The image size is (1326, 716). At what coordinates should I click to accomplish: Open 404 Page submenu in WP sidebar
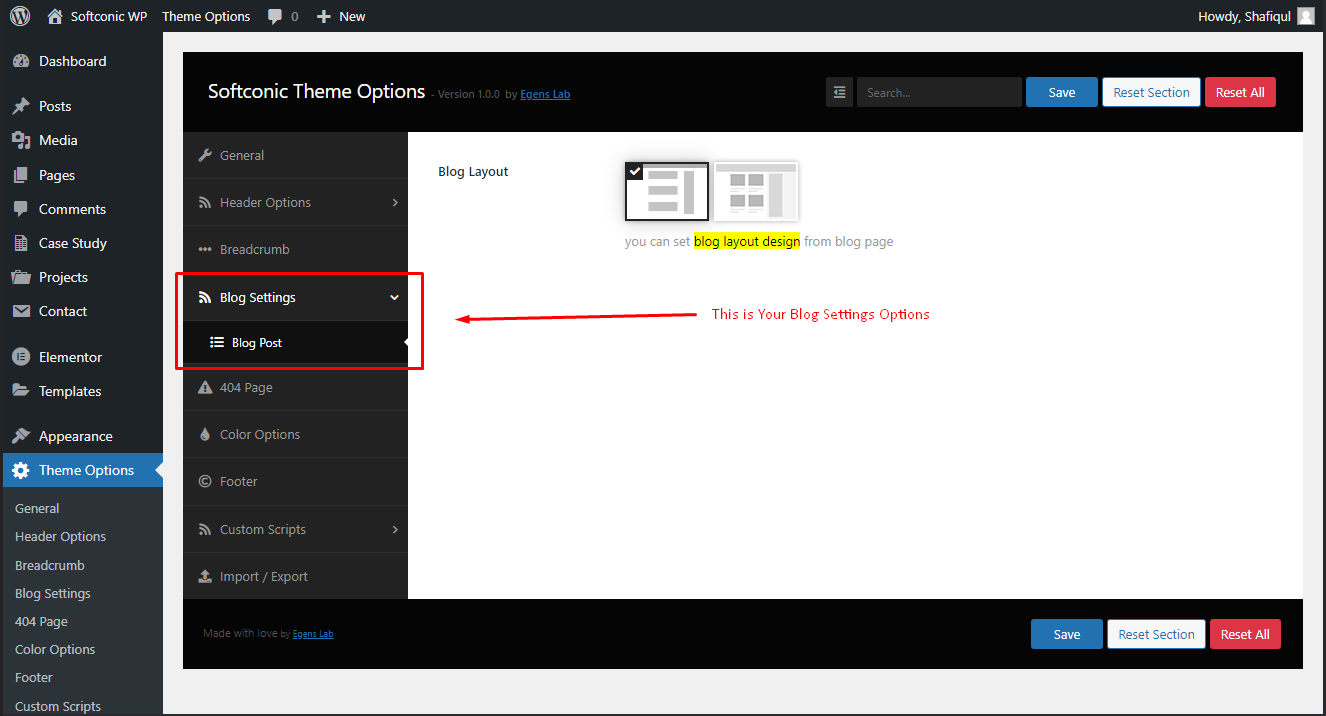(41, 621)
